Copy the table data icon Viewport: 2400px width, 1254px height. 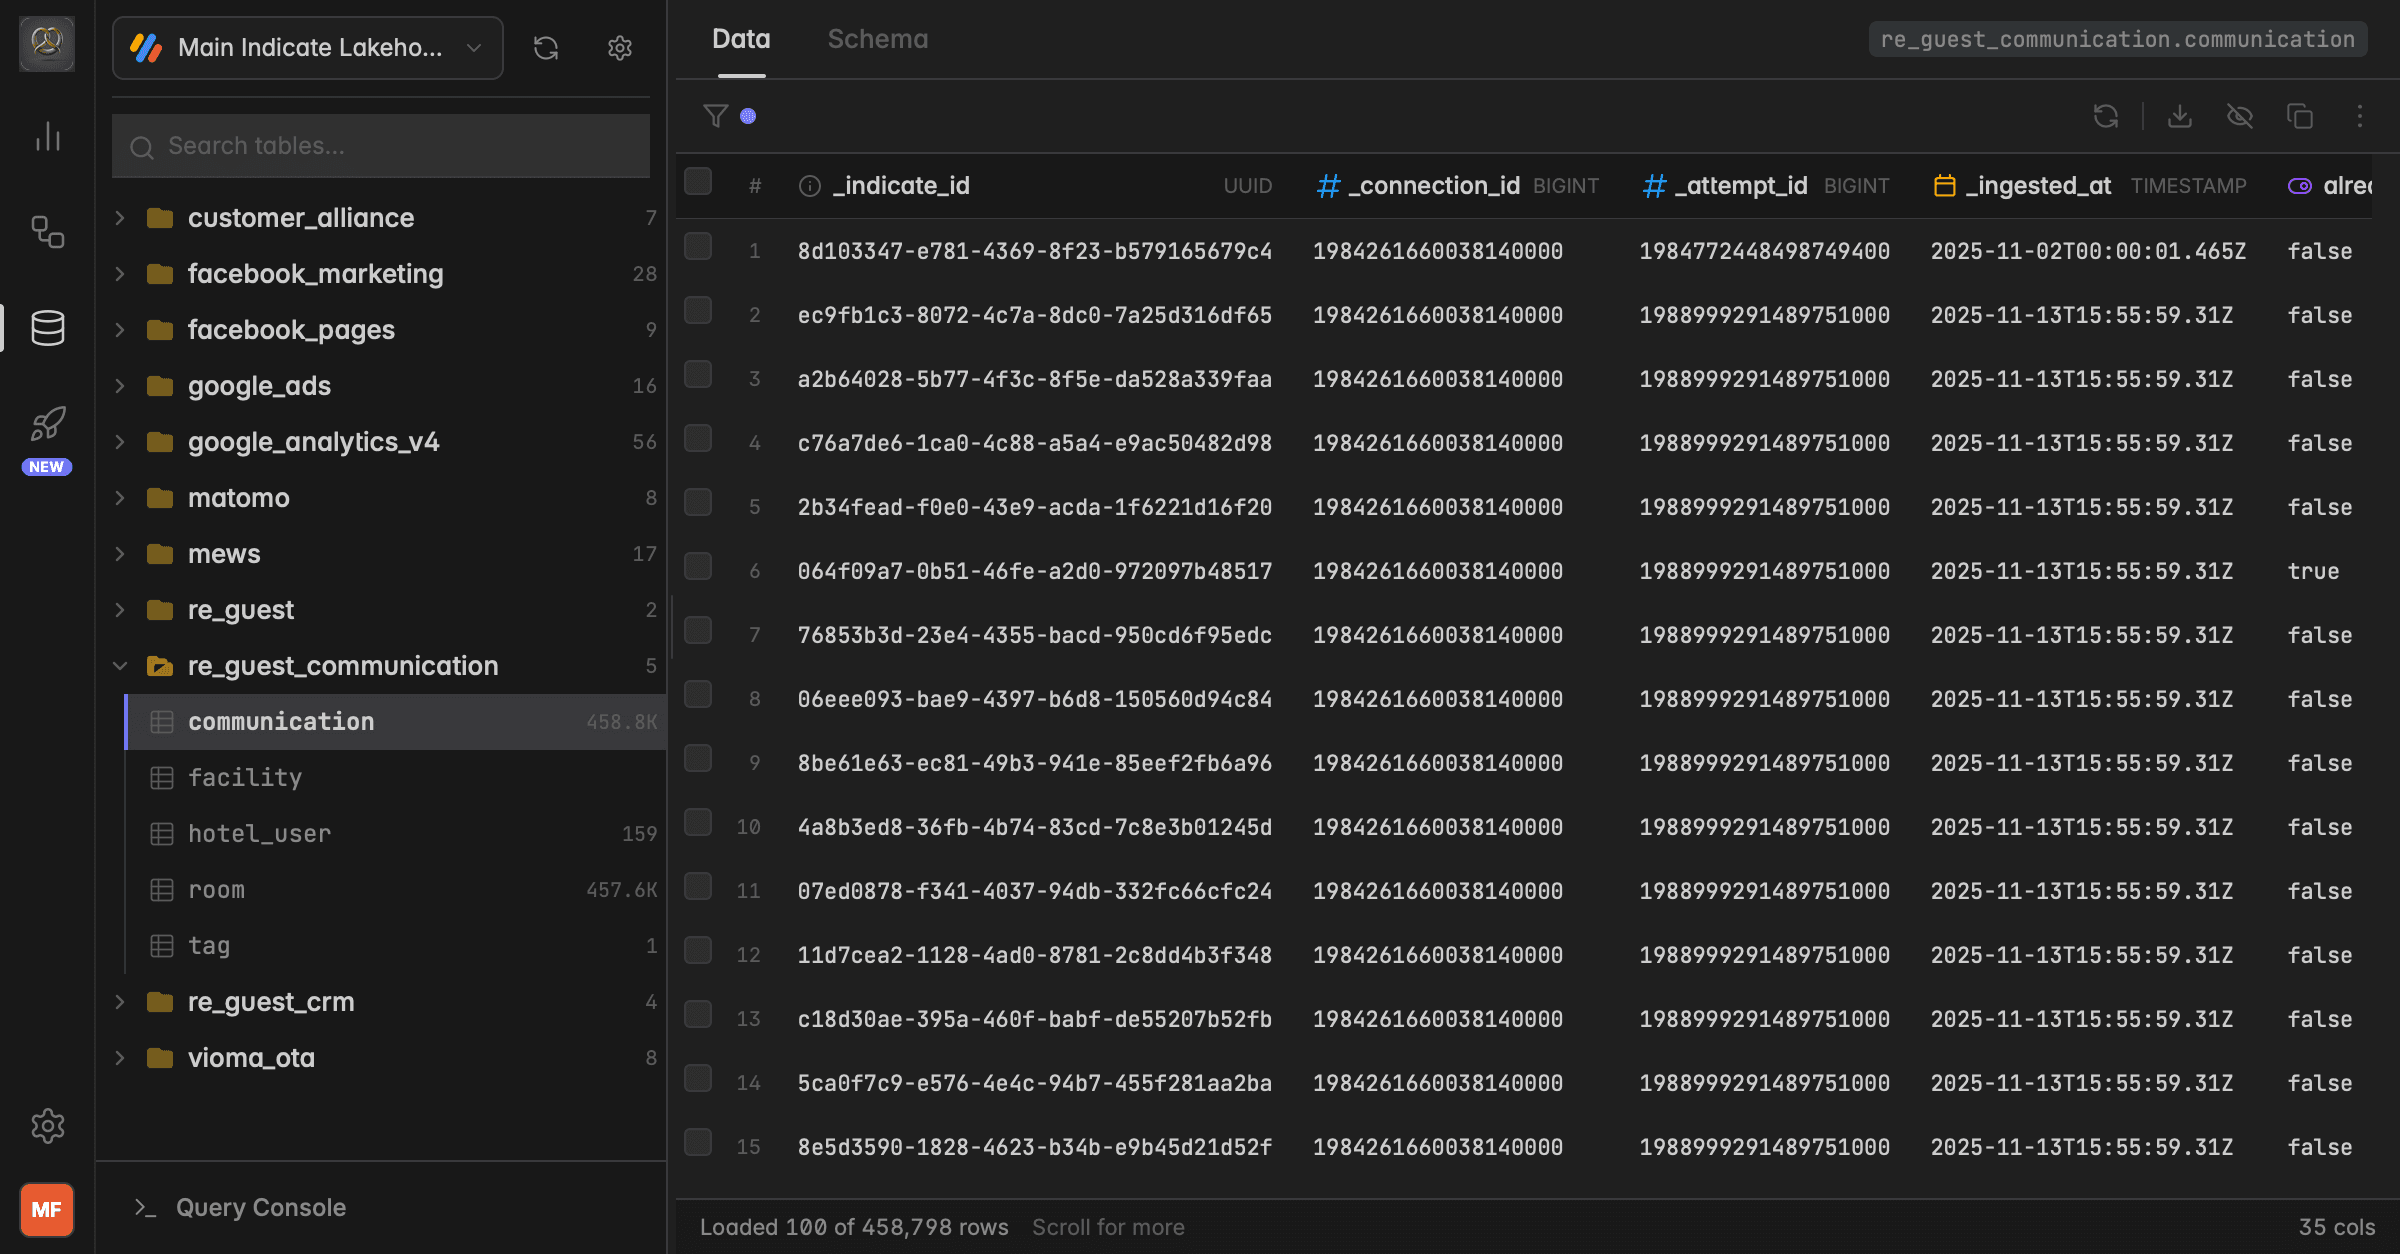[2300, 116]
